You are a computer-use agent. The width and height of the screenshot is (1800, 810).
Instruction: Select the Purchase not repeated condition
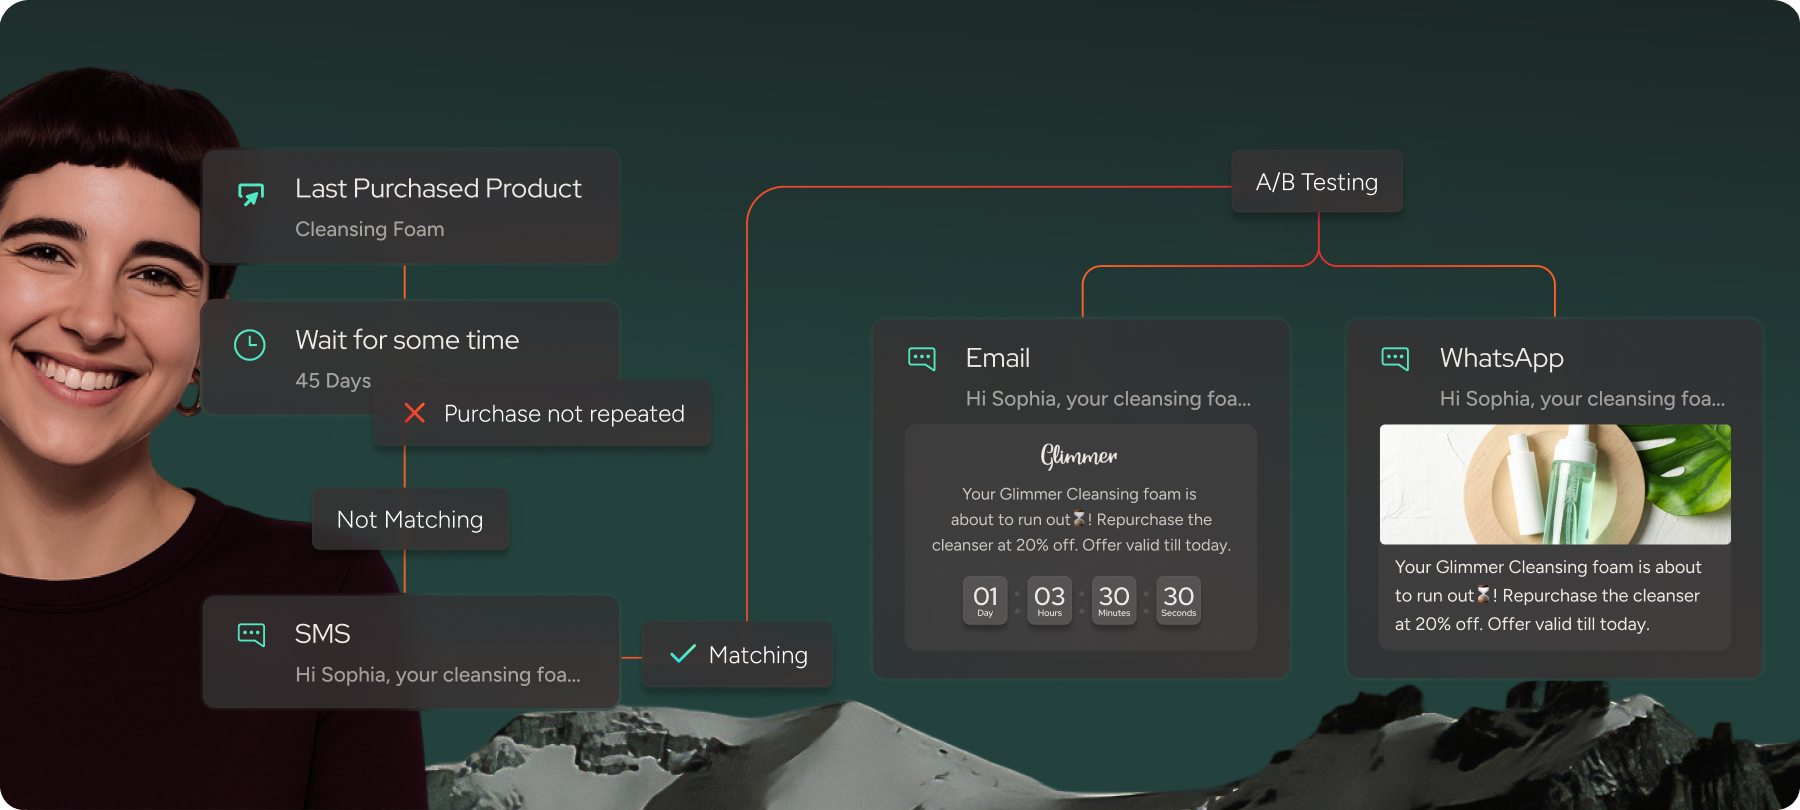tap(542, 413)
